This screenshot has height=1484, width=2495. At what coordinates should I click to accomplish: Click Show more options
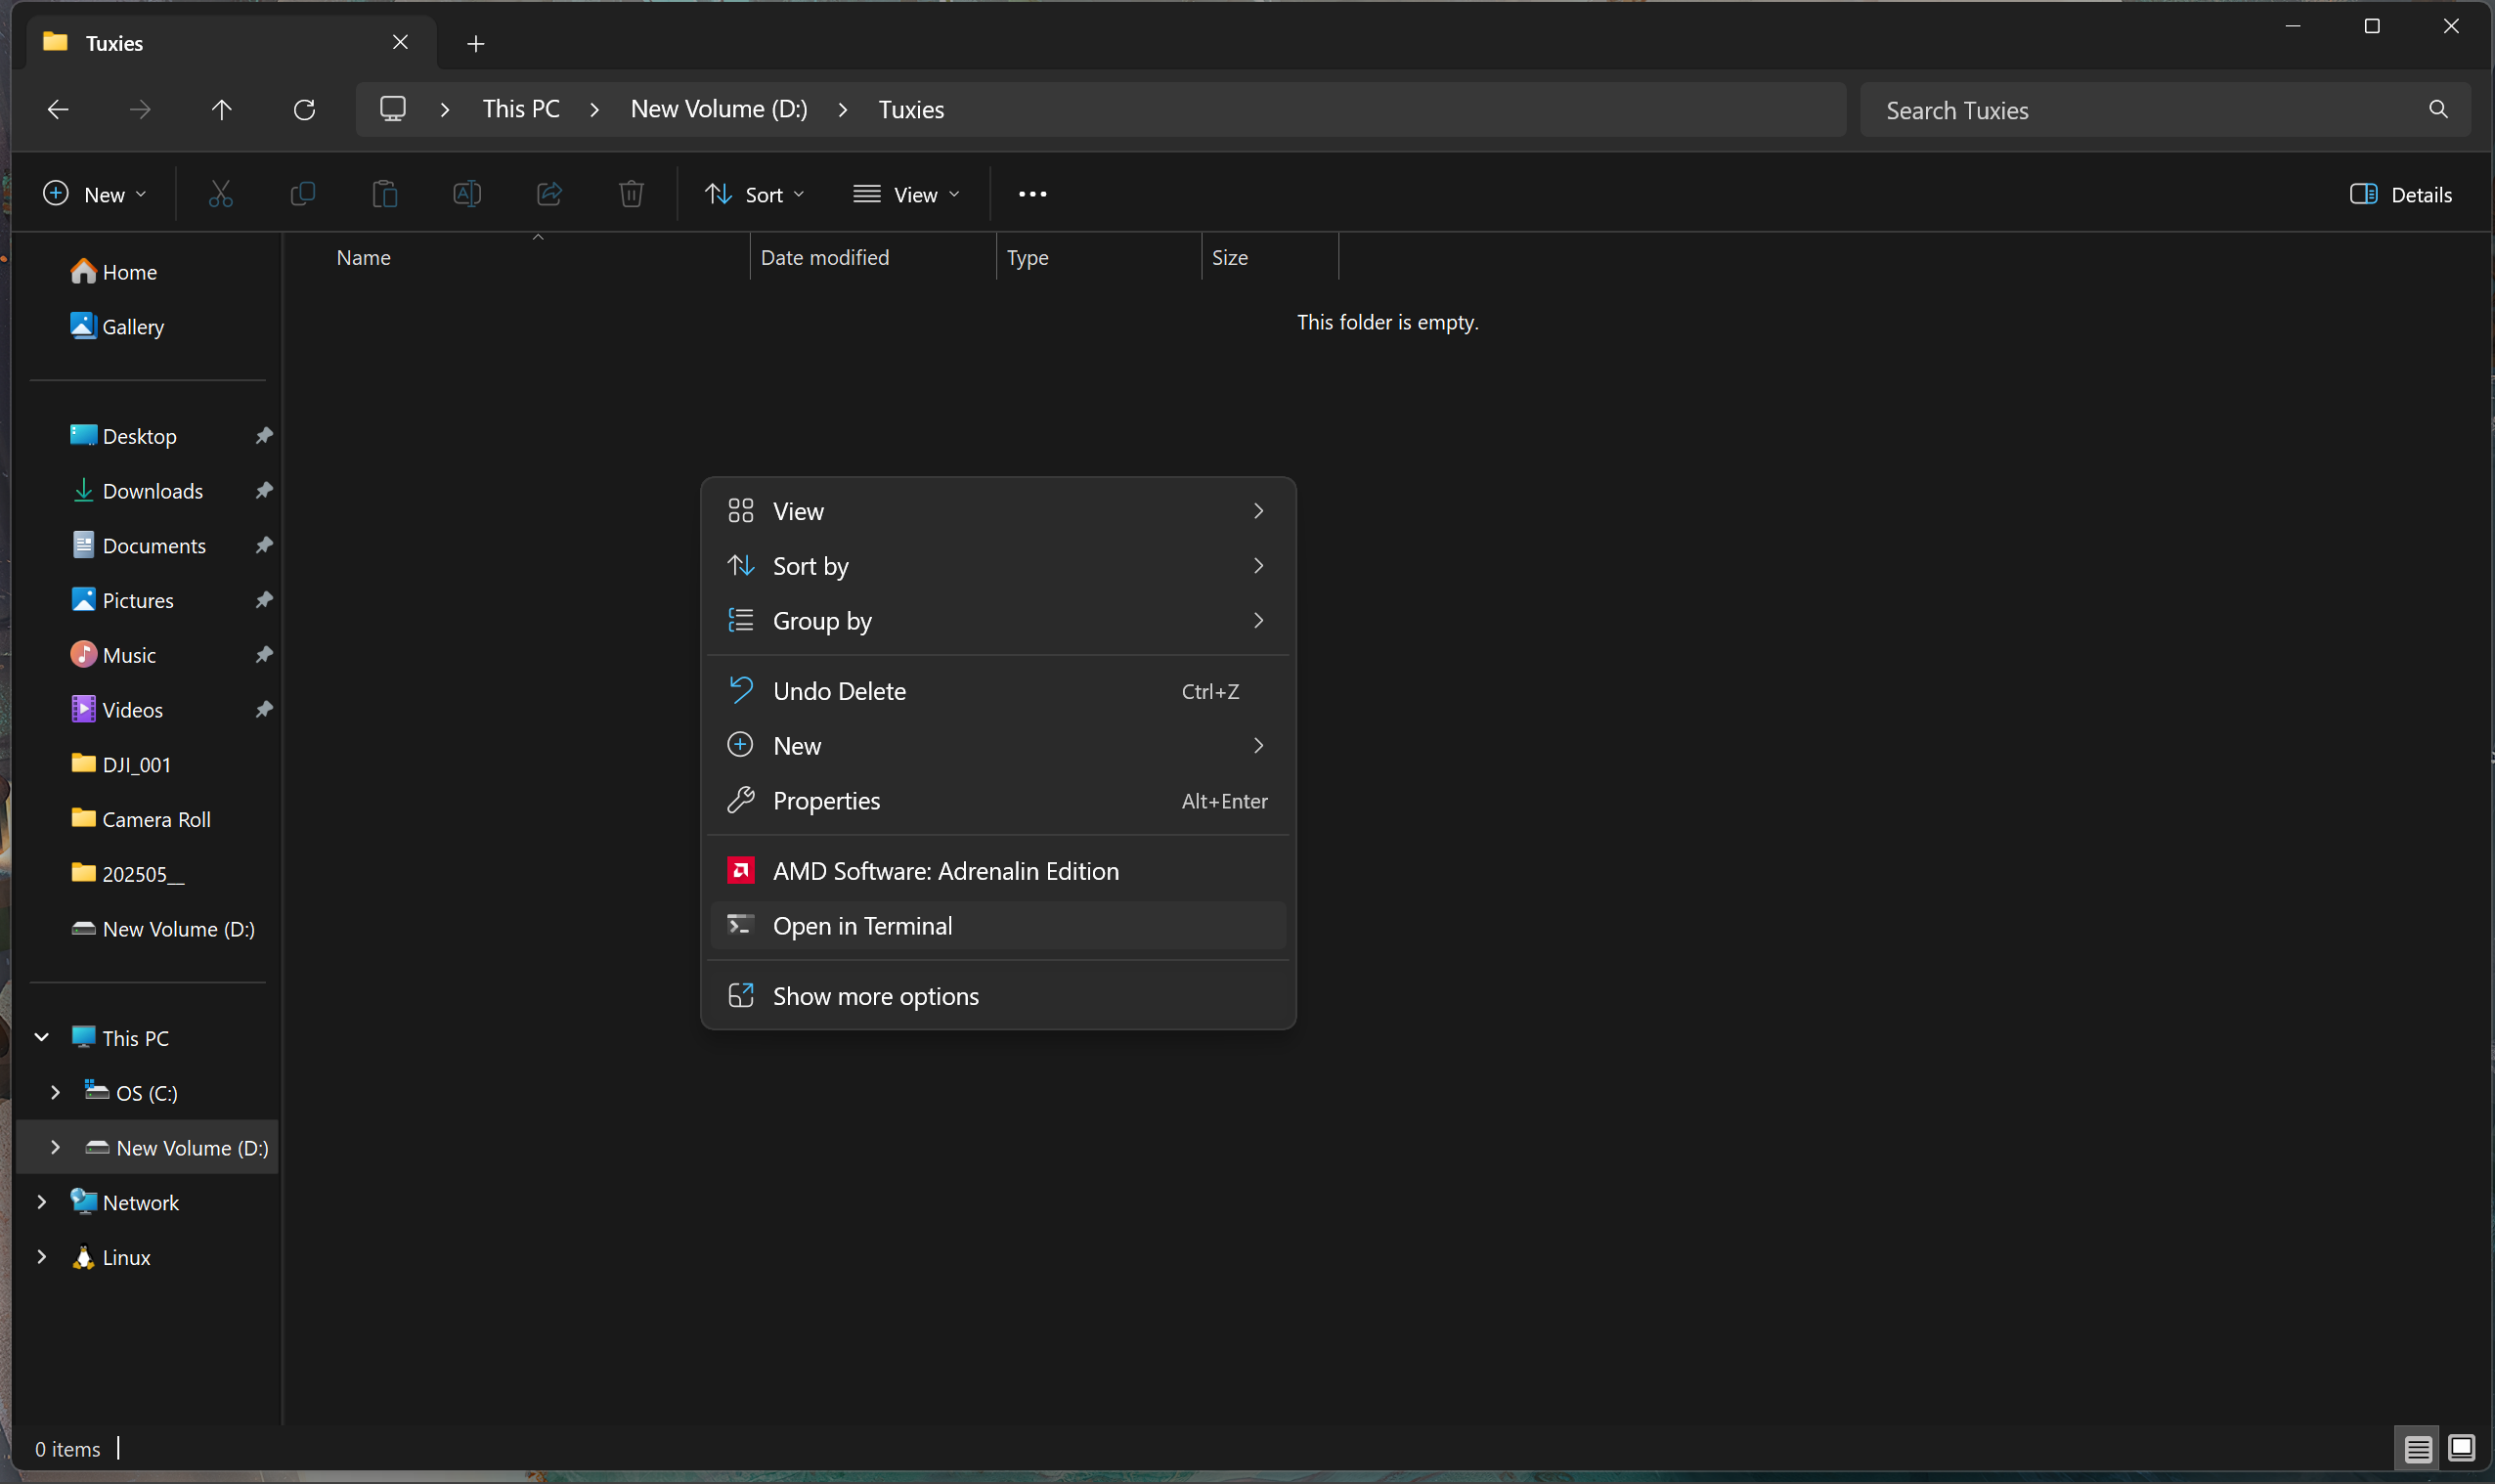tap(998, 996)
